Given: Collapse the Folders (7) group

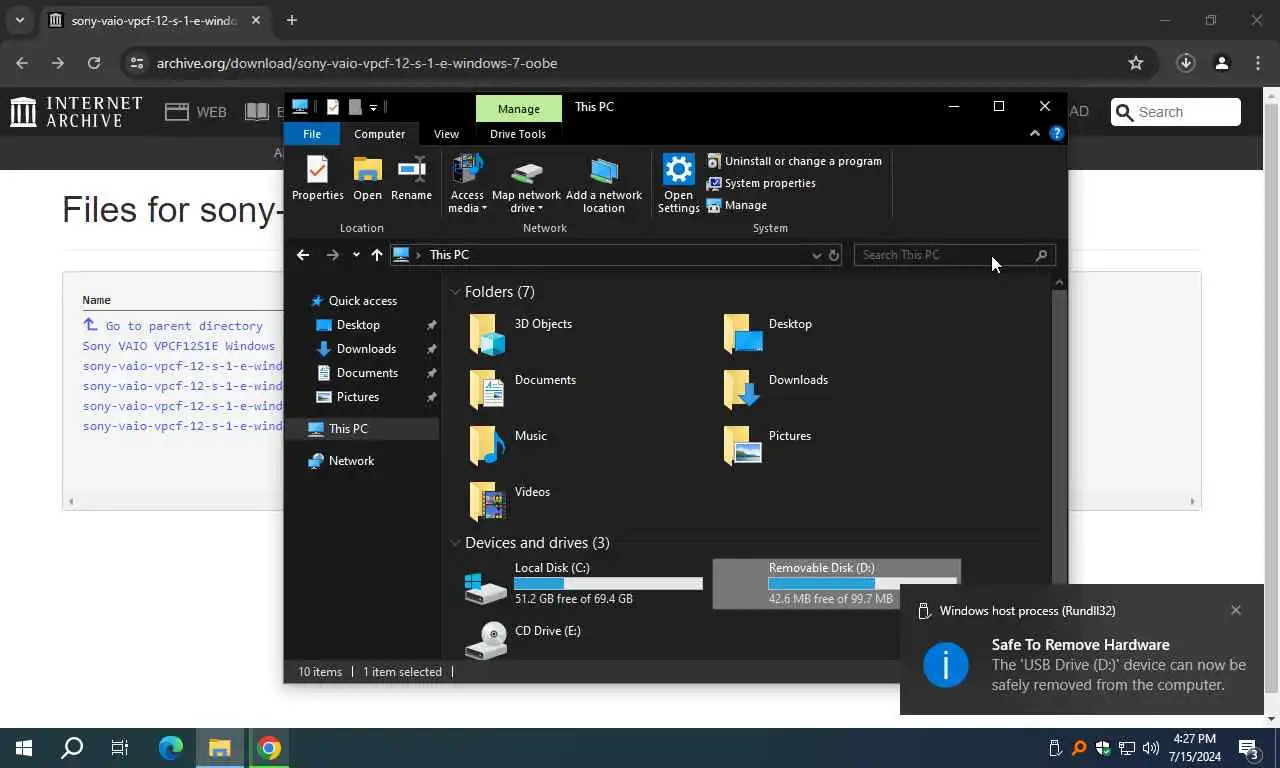Looking at the screenshot, I should (455, 292).
